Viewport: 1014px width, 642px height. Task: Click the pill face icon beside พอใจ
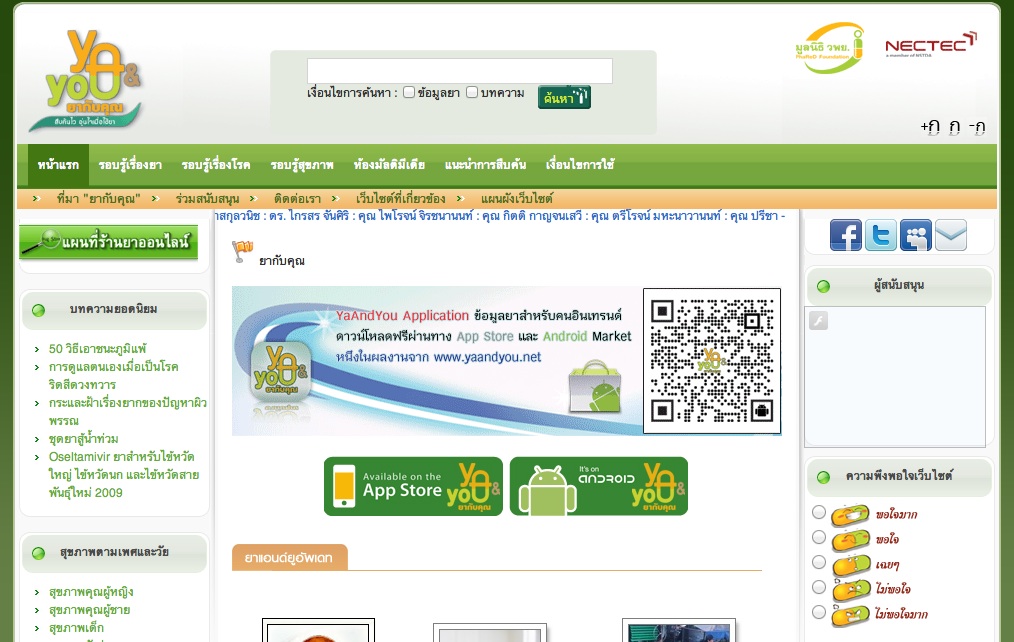point(850,539)
